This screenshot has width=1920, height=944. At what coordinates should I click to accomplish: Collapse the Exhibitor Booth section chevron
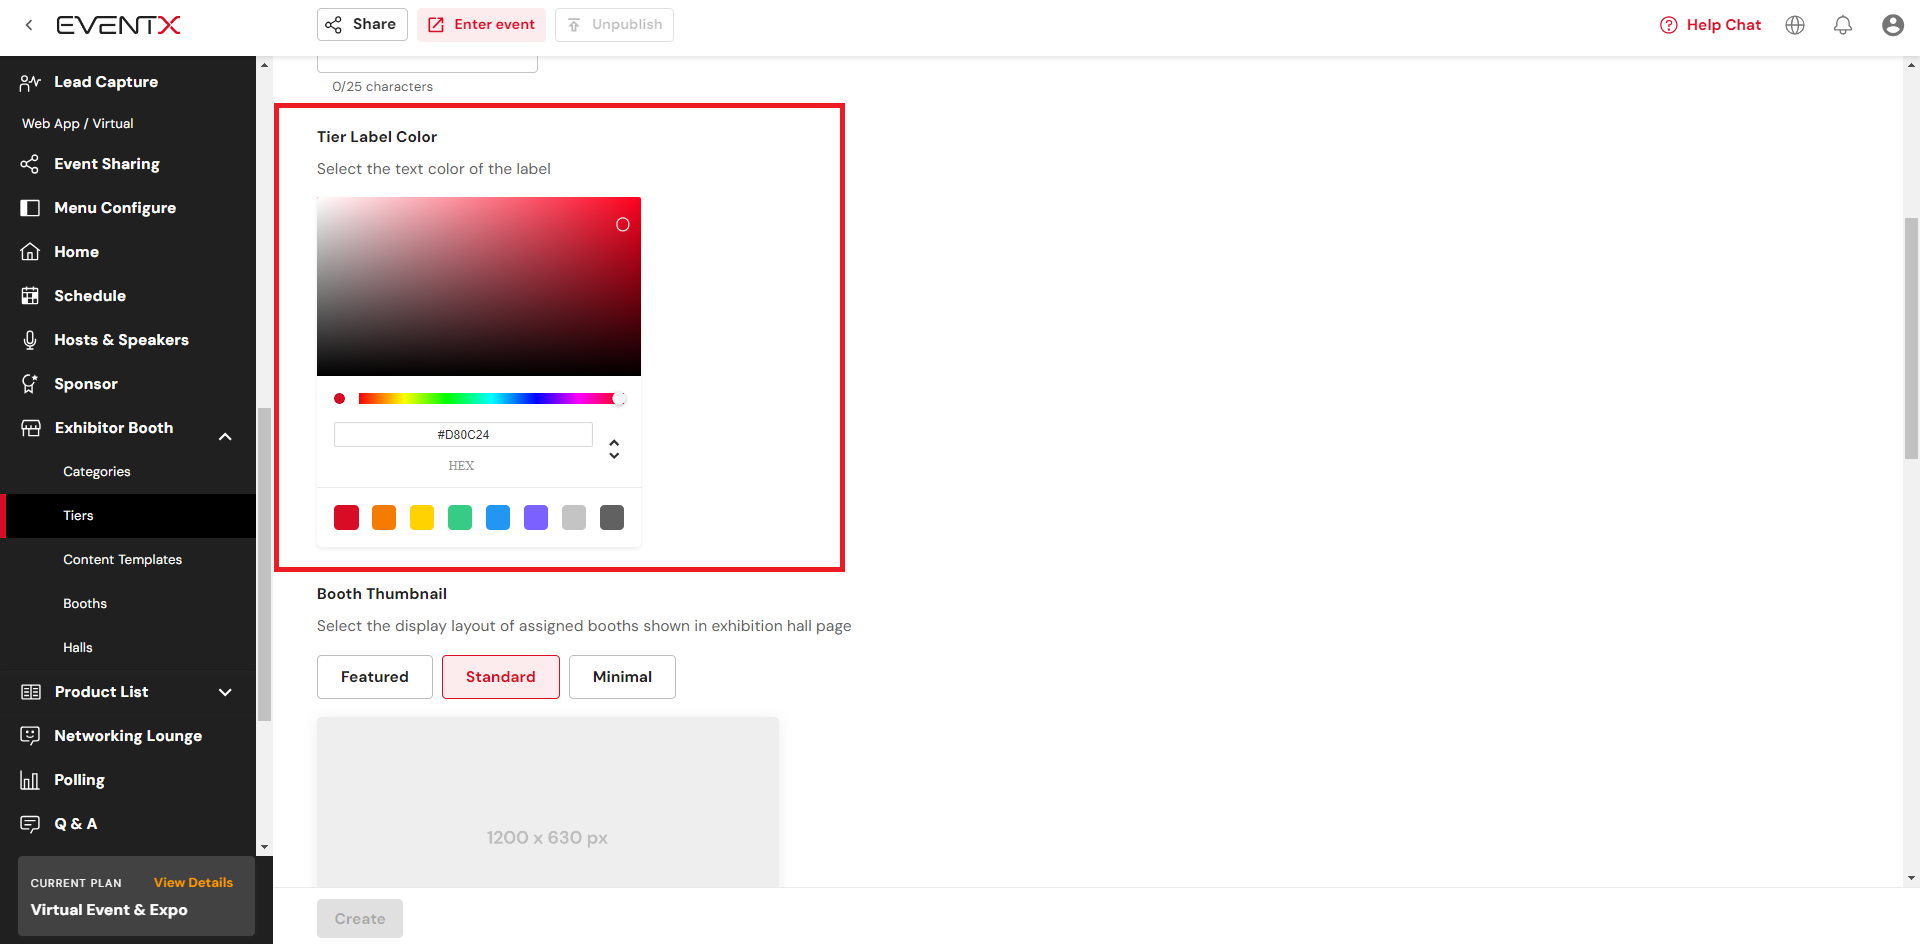[225, 436]
